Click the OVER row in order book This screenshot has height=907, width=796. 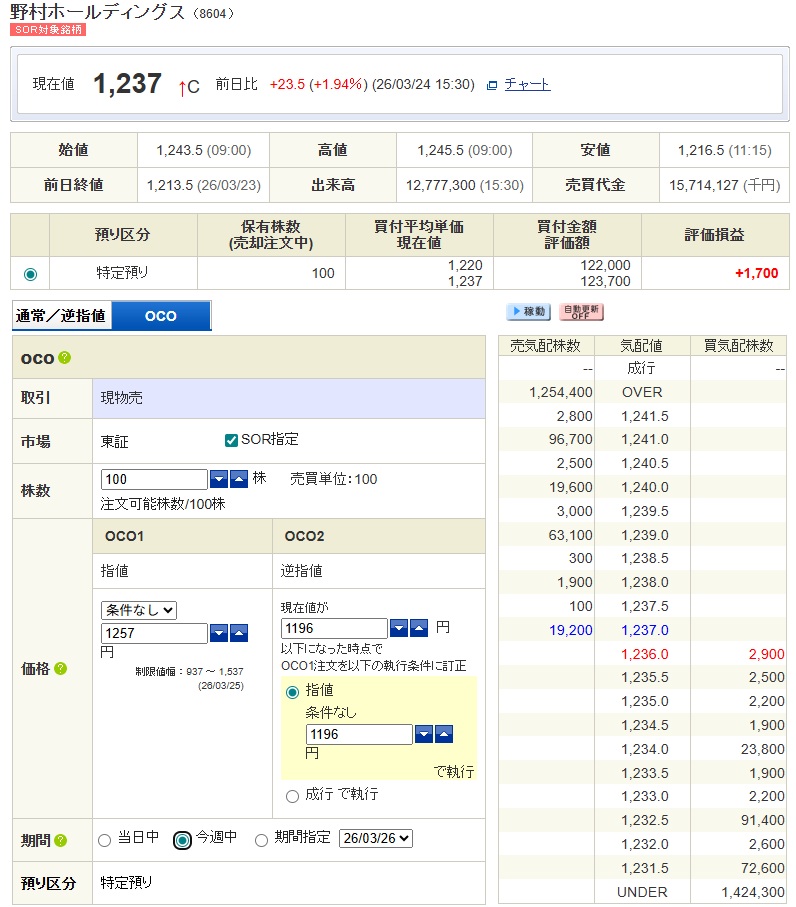click(642, 392)
